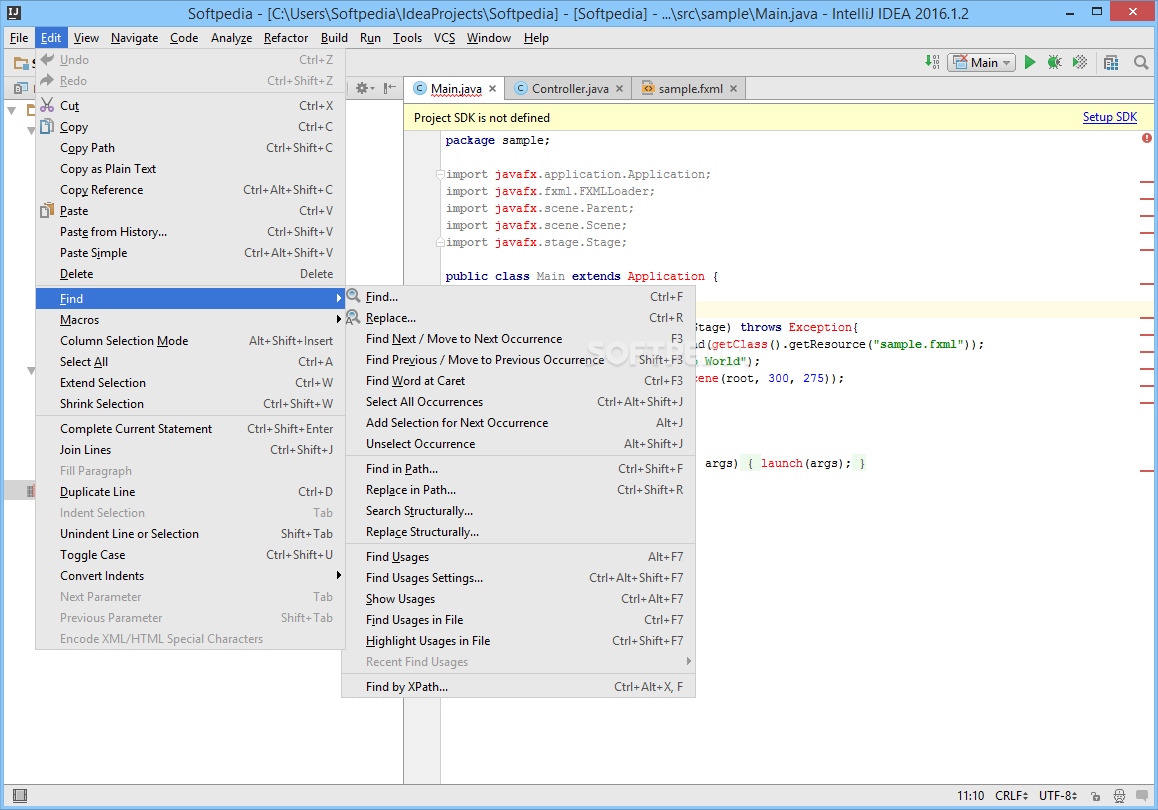Choose Replace... in the Find submenu

[518, 318]
